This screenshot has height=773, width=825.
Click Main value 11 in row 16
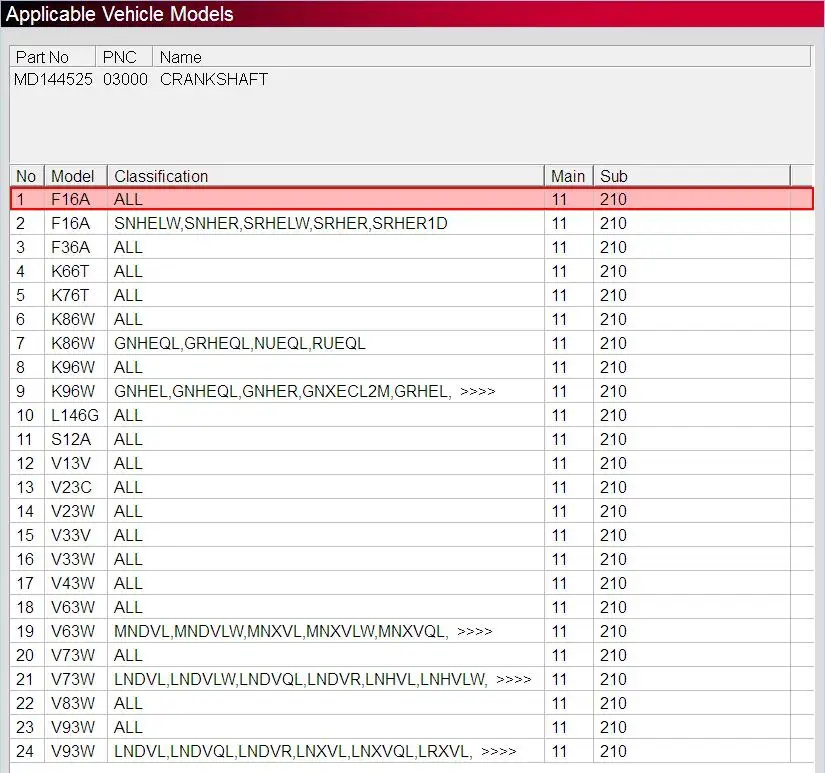point(559,559)
